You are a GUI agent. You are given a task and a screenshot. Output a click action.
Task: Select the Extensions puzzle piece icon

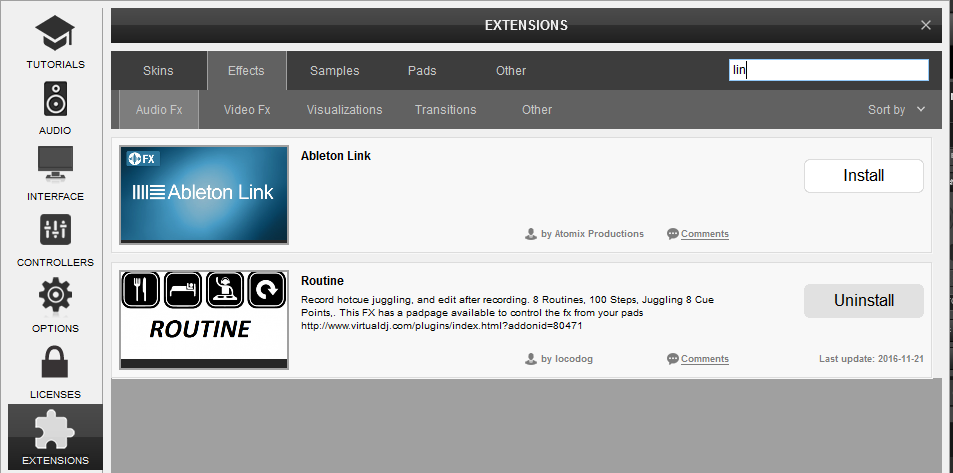[x=55, y=429]
